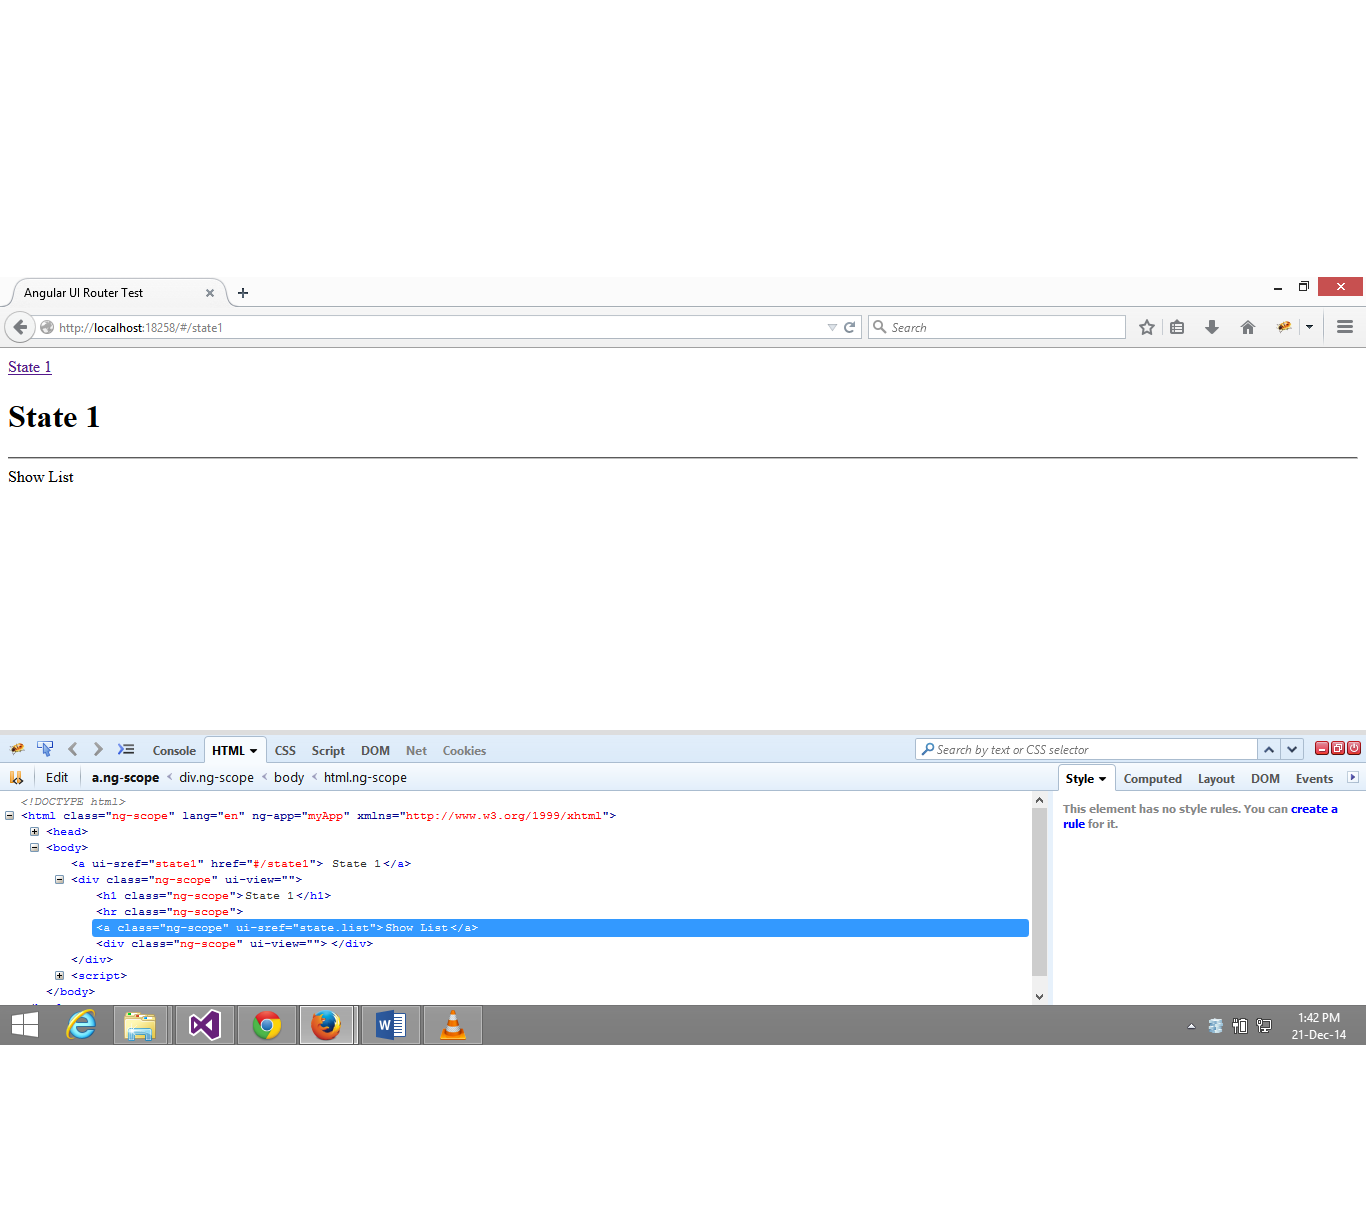Toggle Break On Mutate in HTML panel
The image size is (1366, 1232).
point(16,777)
